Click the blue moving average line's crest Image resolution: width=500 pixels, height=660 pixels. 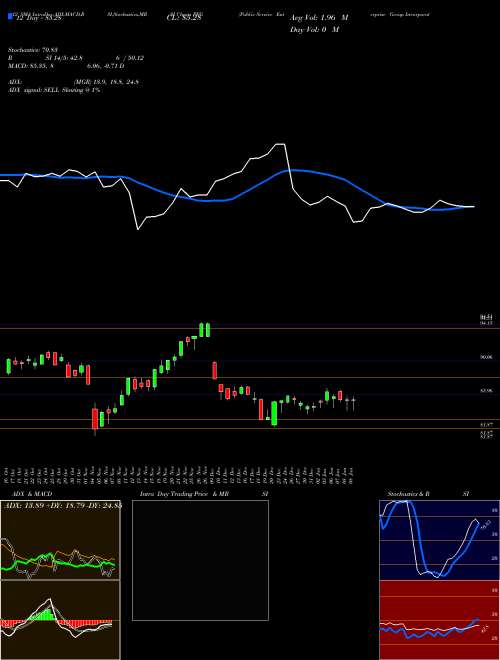click(x=293, y=170)
